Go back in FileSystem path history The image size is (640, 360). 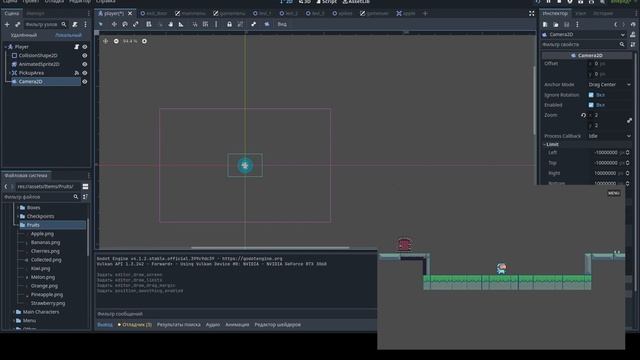[6, 187]
